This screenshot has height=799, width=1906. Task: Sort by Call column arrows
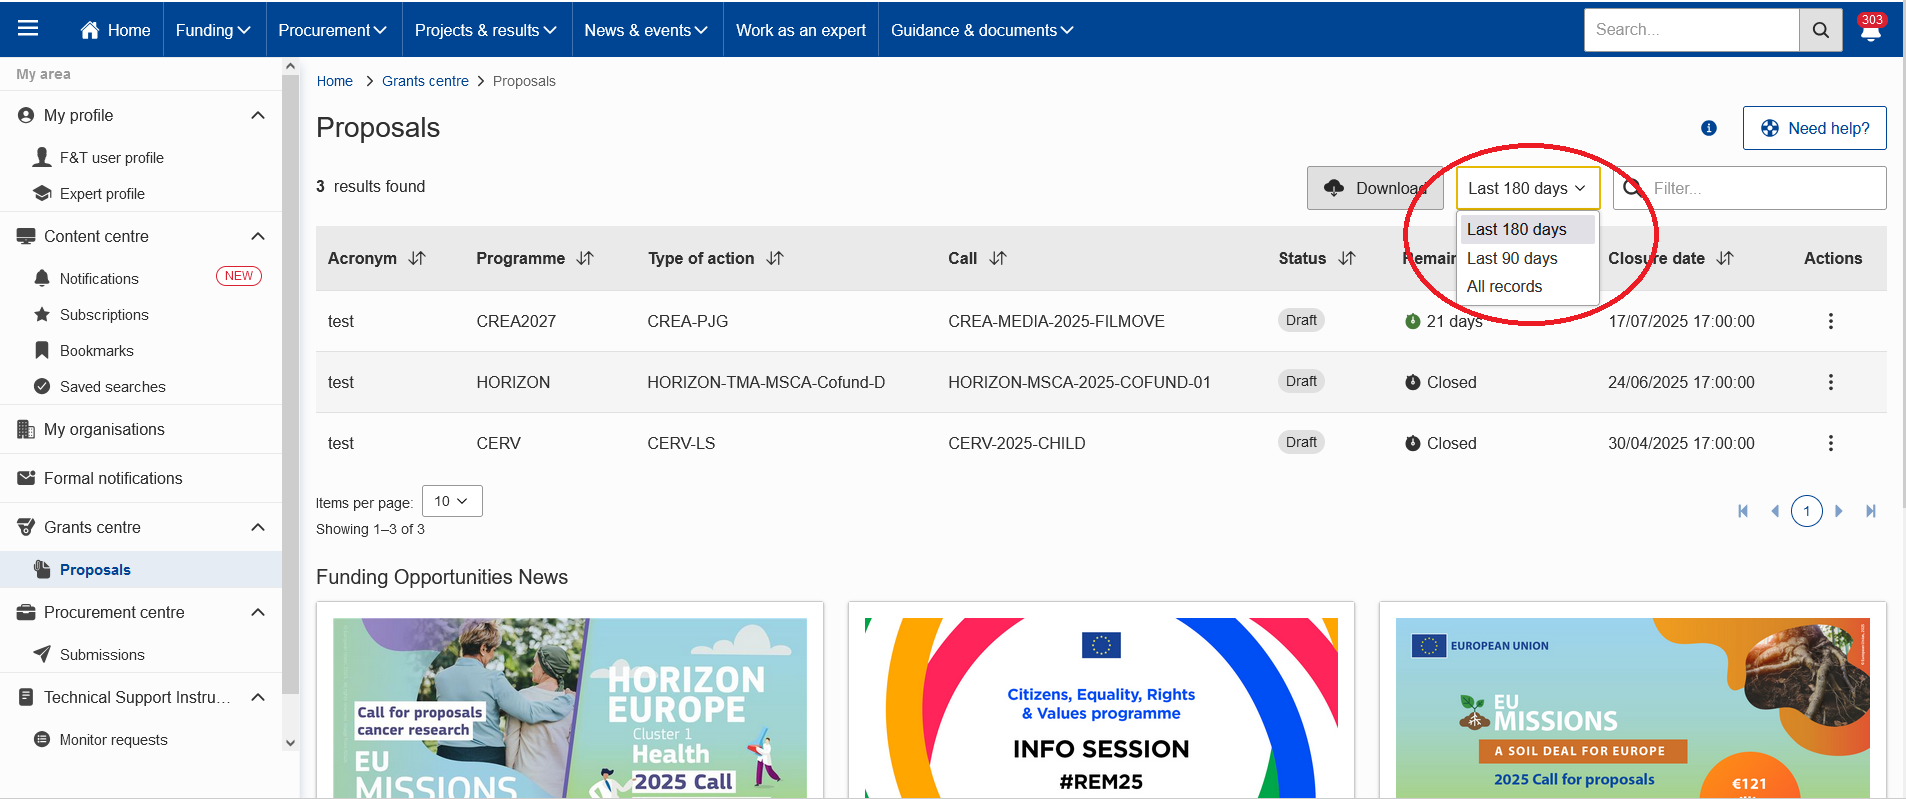(998, 258)
